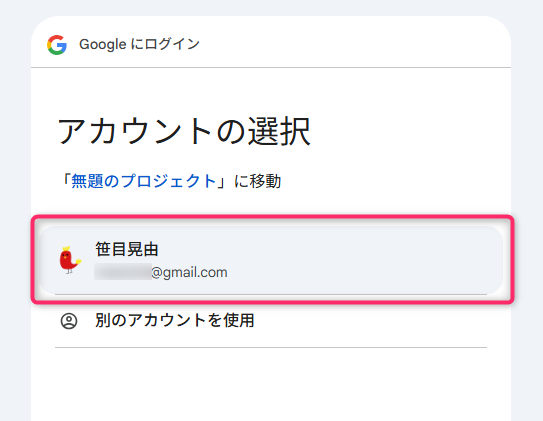The height and width of the screenshot is (421, 543).
Task: Click empty space right of the account row
Action: click(x=364, y=260)
